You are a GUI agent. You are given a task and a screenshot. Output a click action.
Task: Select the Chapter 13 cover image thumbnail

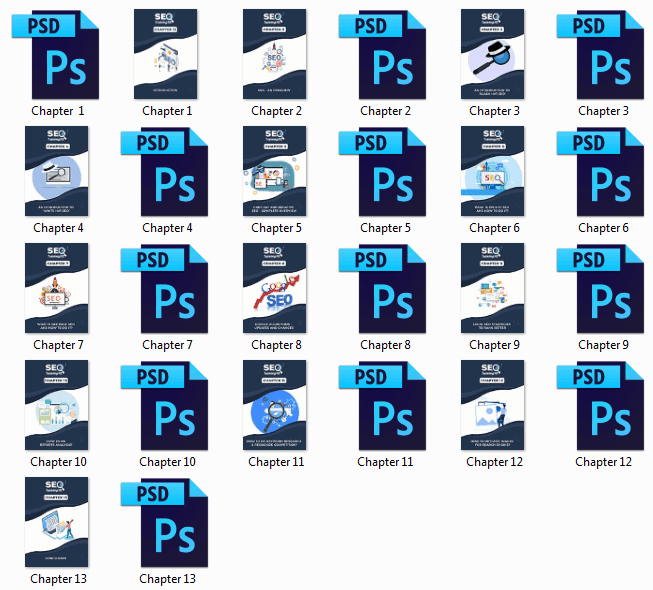[58, 522]
